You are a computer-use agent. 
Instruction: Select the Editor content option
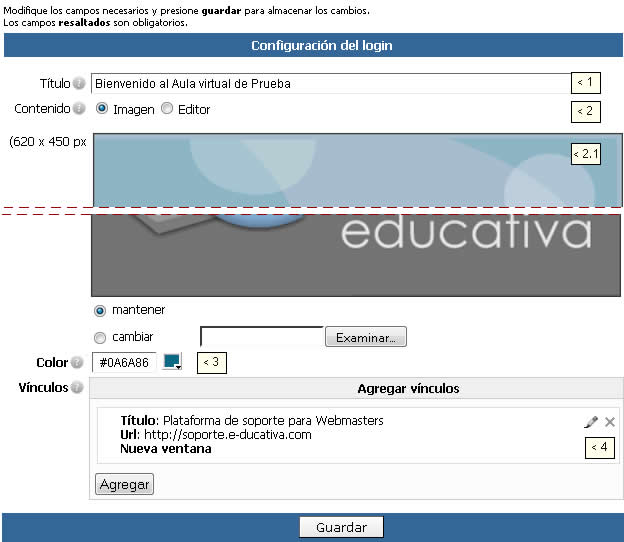(x=167, y=108)
